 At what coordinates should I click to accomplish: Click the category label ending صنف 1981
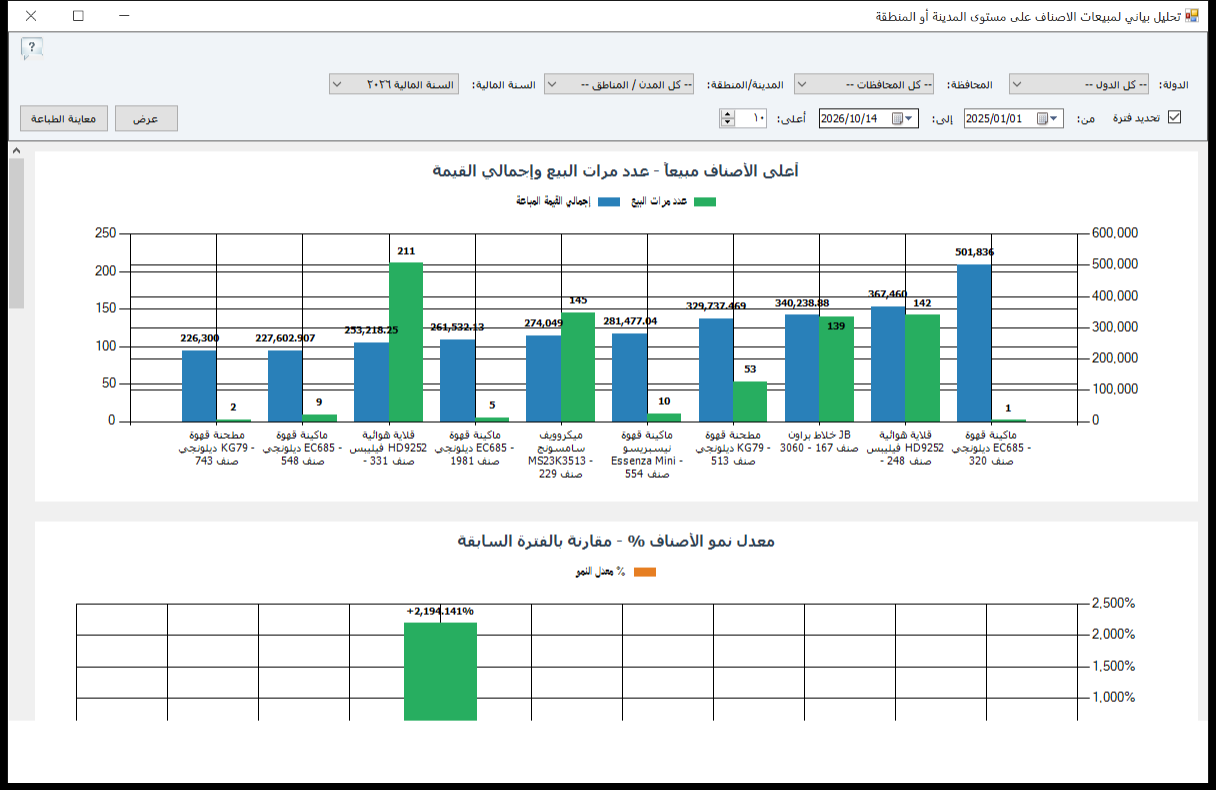click(475, 448)
